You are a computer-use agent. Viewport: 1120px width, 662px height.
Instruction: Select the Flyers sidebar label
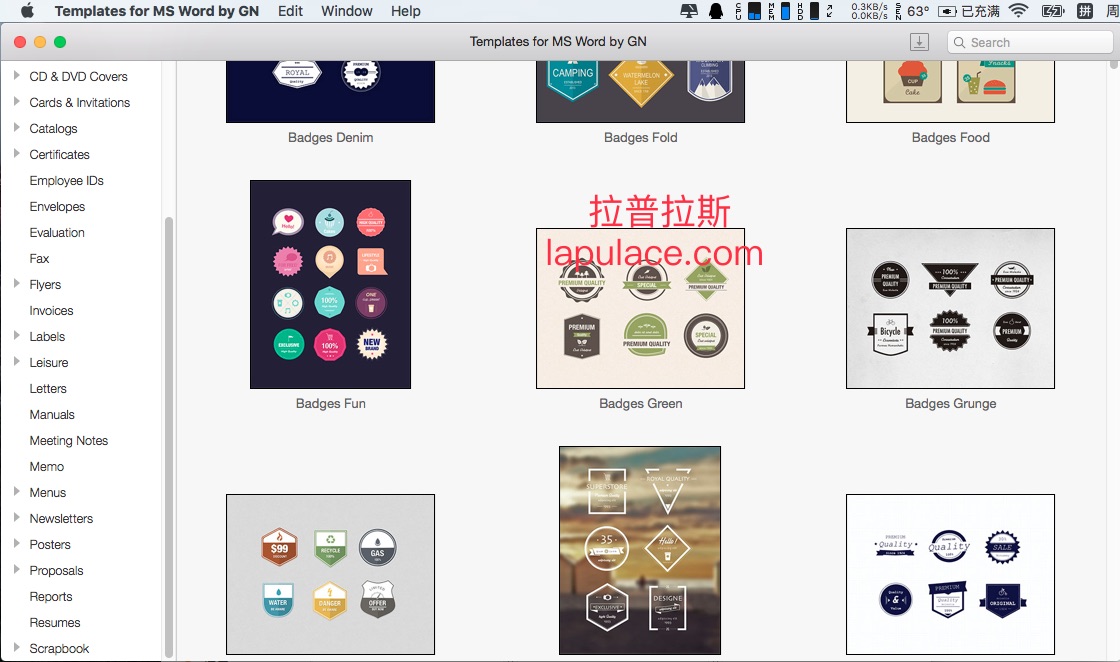45,285
